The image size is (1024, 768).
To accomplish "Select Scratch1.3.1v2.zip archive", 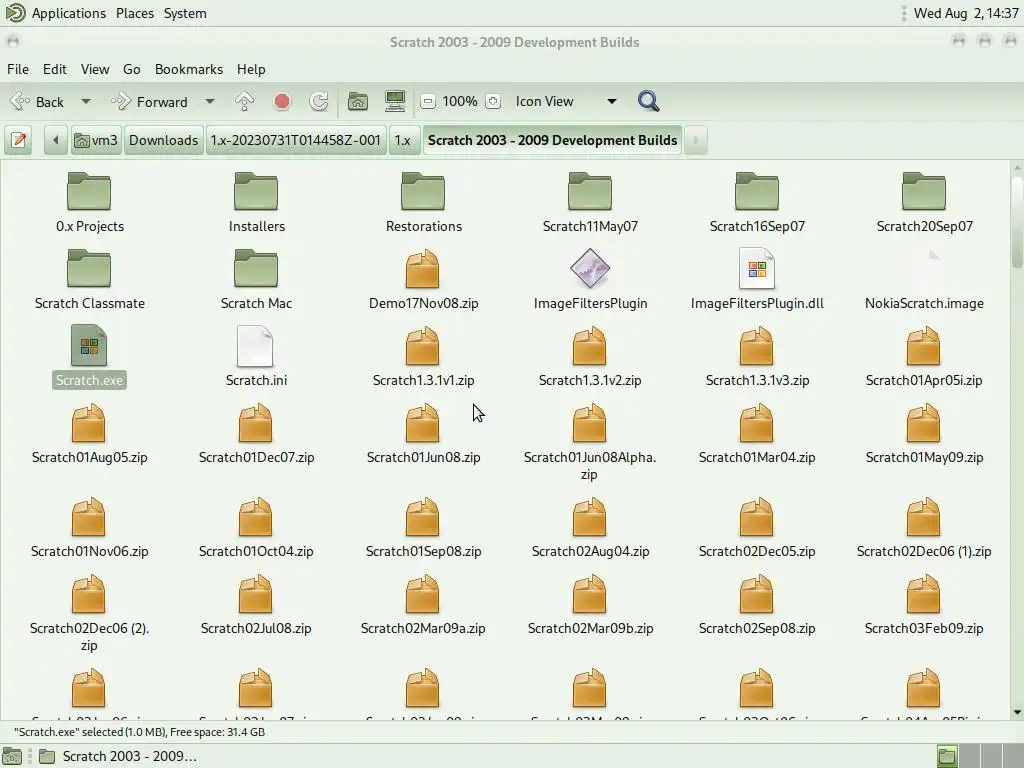I will [590, 357].
